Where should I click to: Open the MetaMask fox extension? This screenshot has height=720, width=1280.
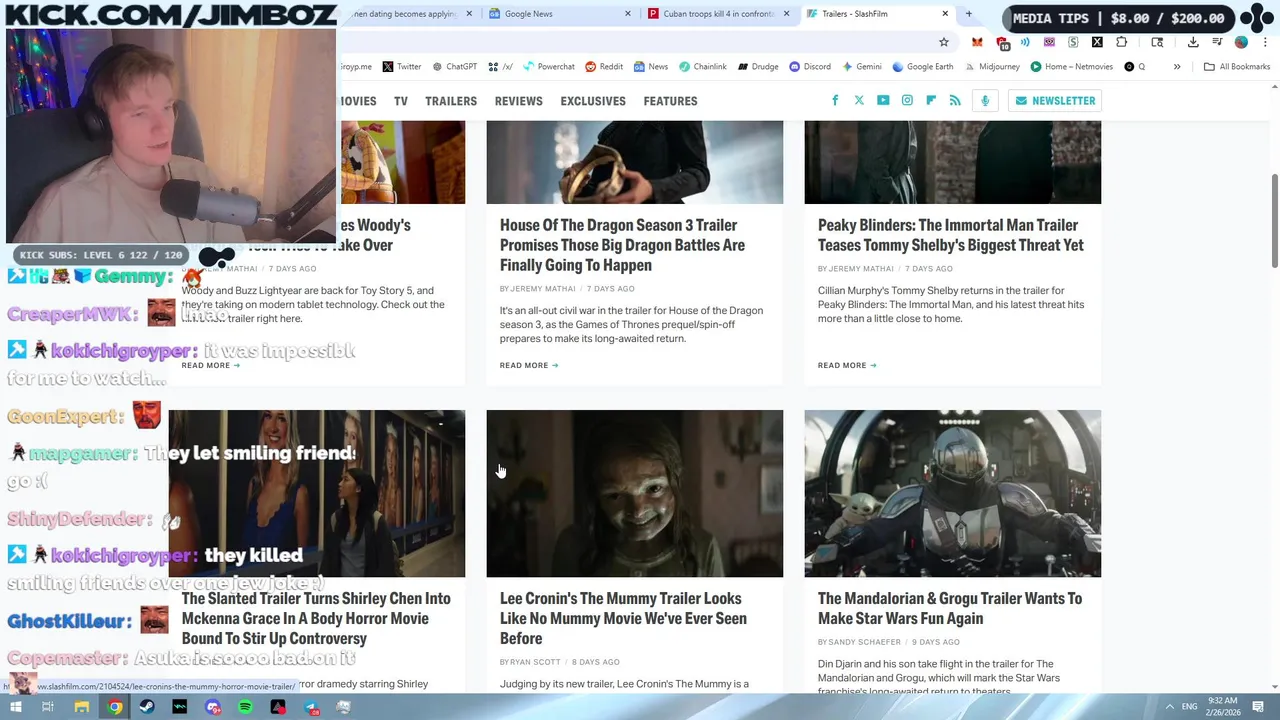pos(977,42)
